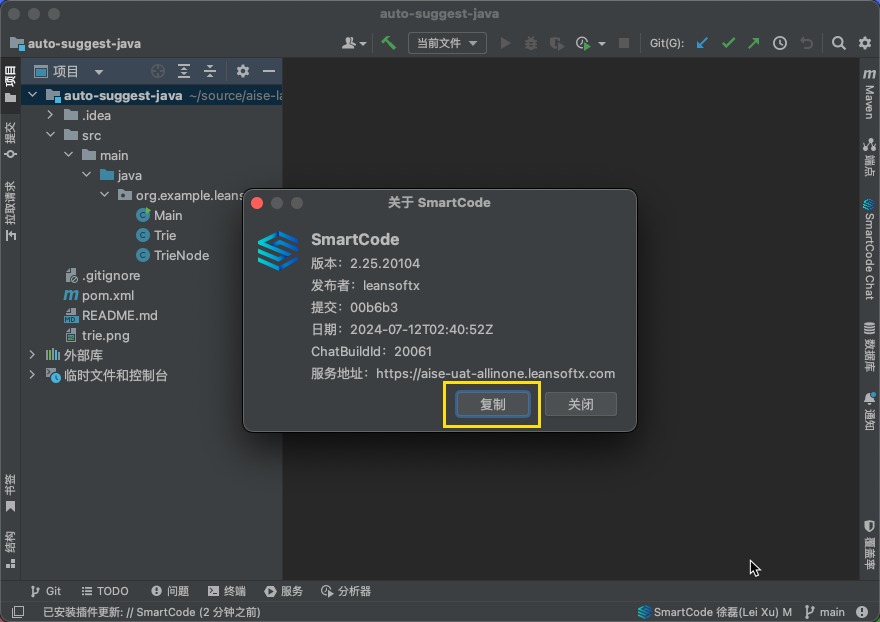
Task: Click the Stop square icon
Action: pos(624,43)
